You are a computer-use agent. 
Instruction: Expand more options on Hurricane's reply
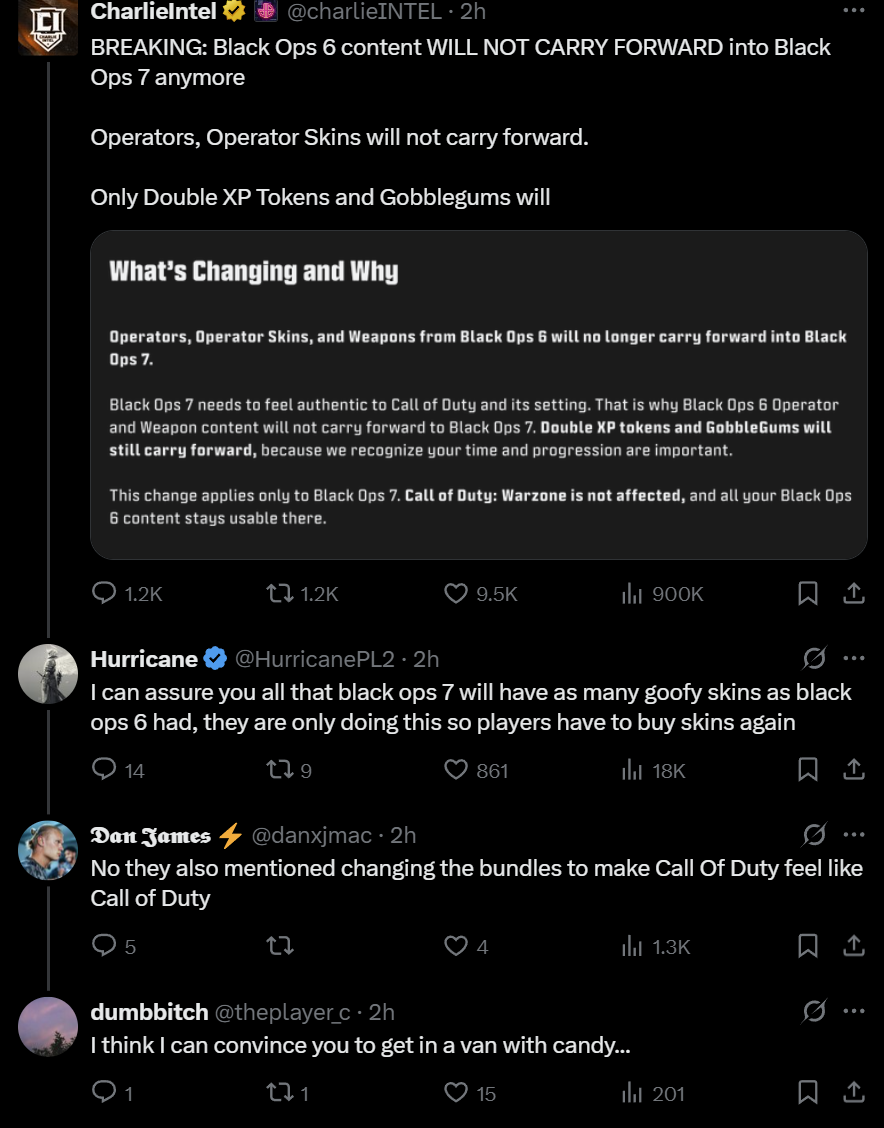pos(853,658)
